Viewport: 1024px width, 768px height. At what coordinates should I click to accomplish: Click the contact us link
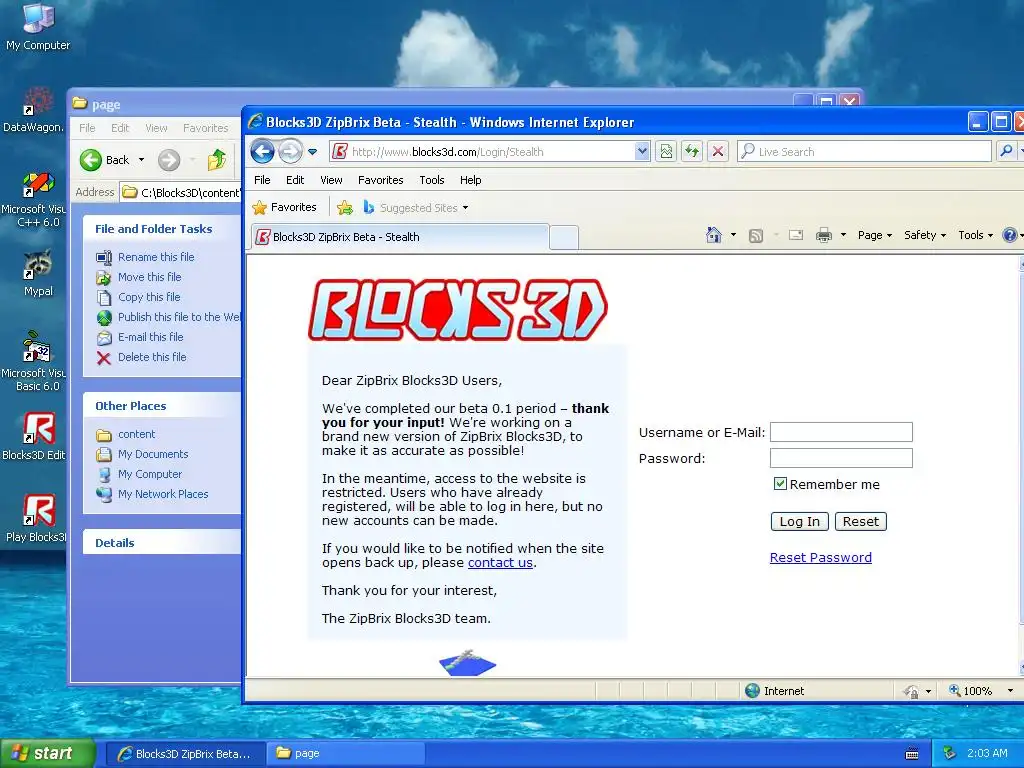pos(500,562)
